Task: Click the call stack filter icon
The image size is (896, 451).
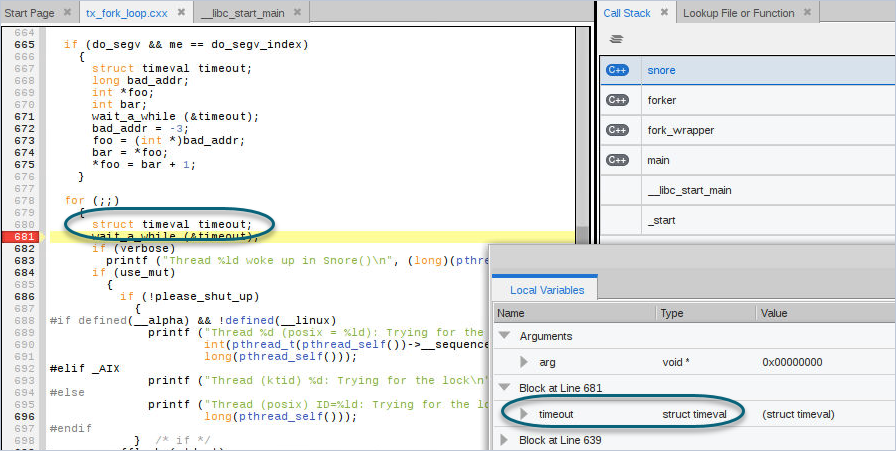Action: pos(617,39)
